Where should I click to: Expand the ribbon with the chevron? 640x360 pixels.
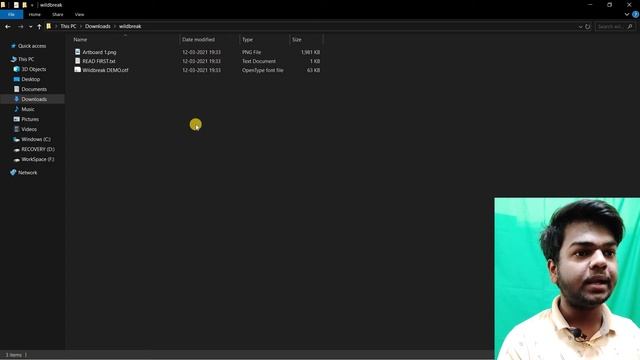627,14
